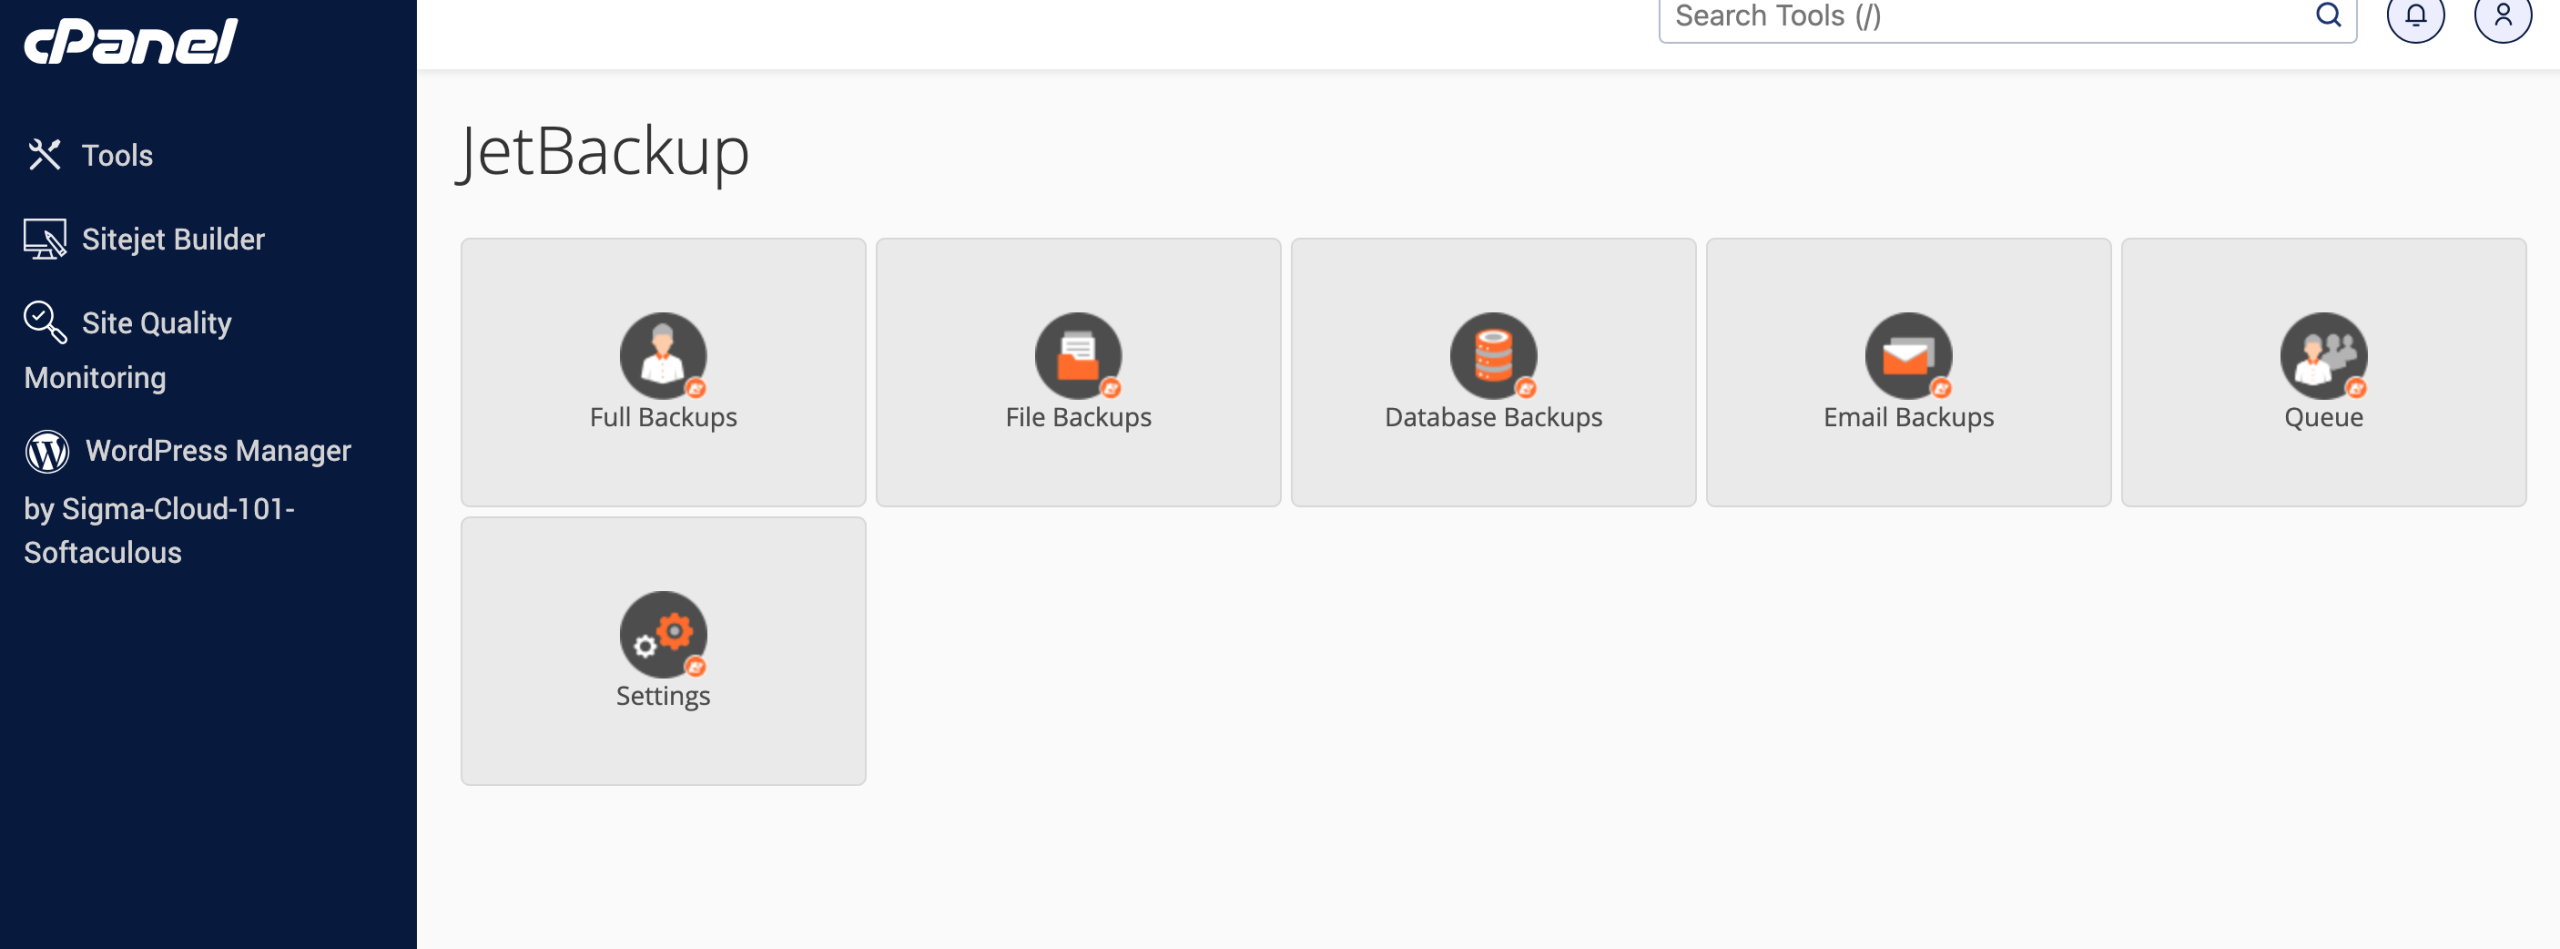Open the user account icon menu
Screen dimensions: 2560x949
tap(2503, 17)
